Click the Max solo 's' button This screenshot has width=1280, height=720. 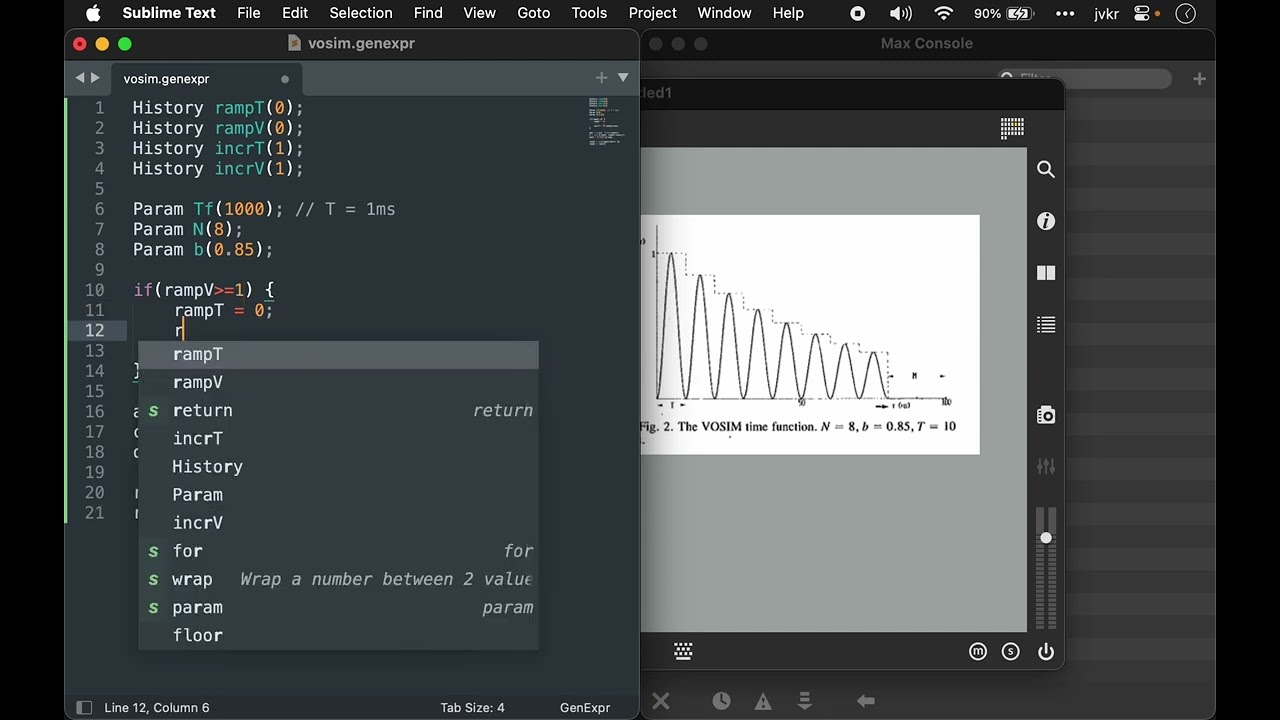[x=1011, y=652]
